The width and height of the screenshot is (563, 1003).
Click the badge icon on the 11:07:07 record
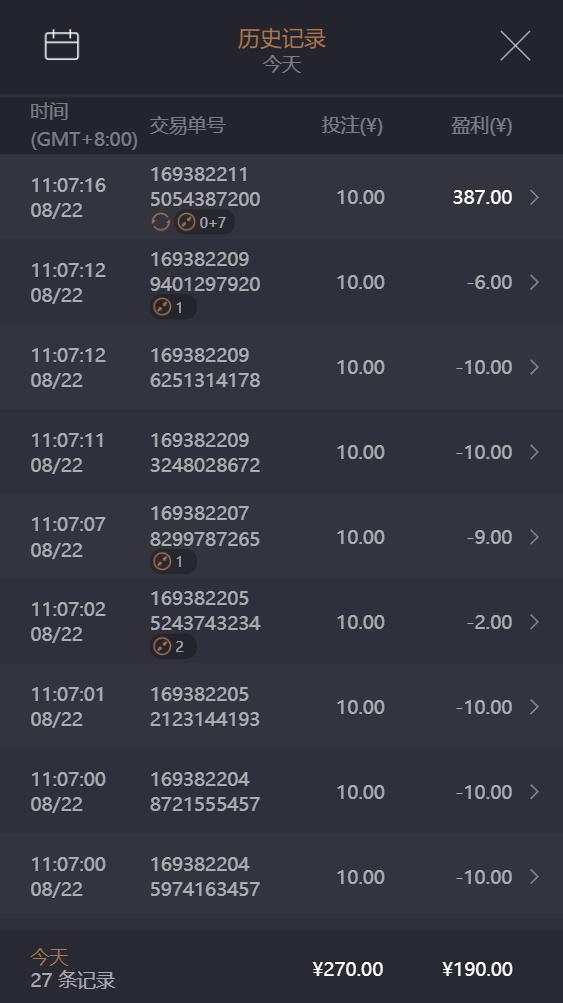point(162,562)
